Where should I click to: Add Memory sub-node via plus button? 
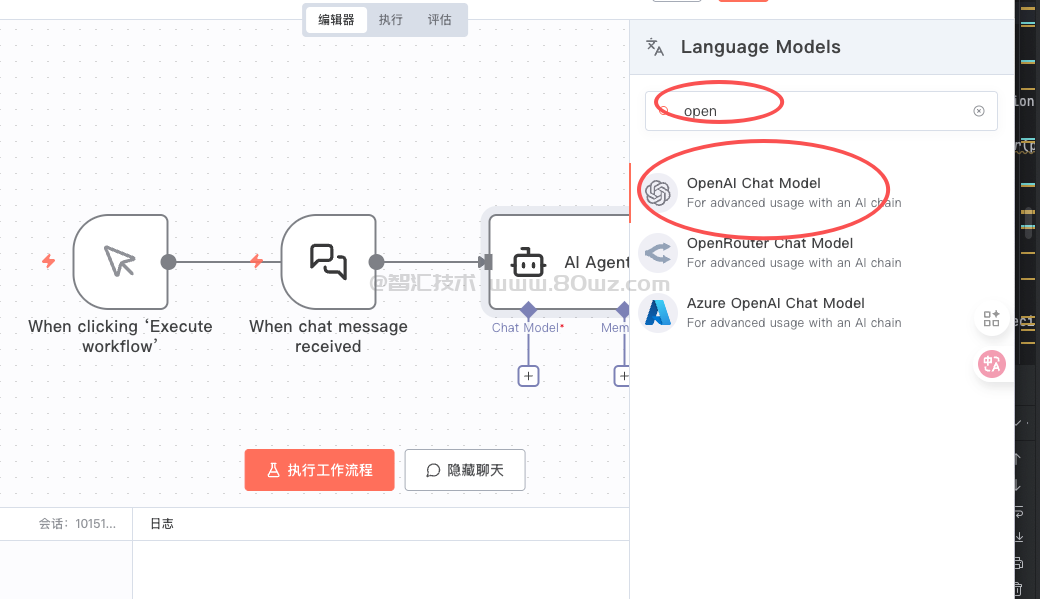622,376
